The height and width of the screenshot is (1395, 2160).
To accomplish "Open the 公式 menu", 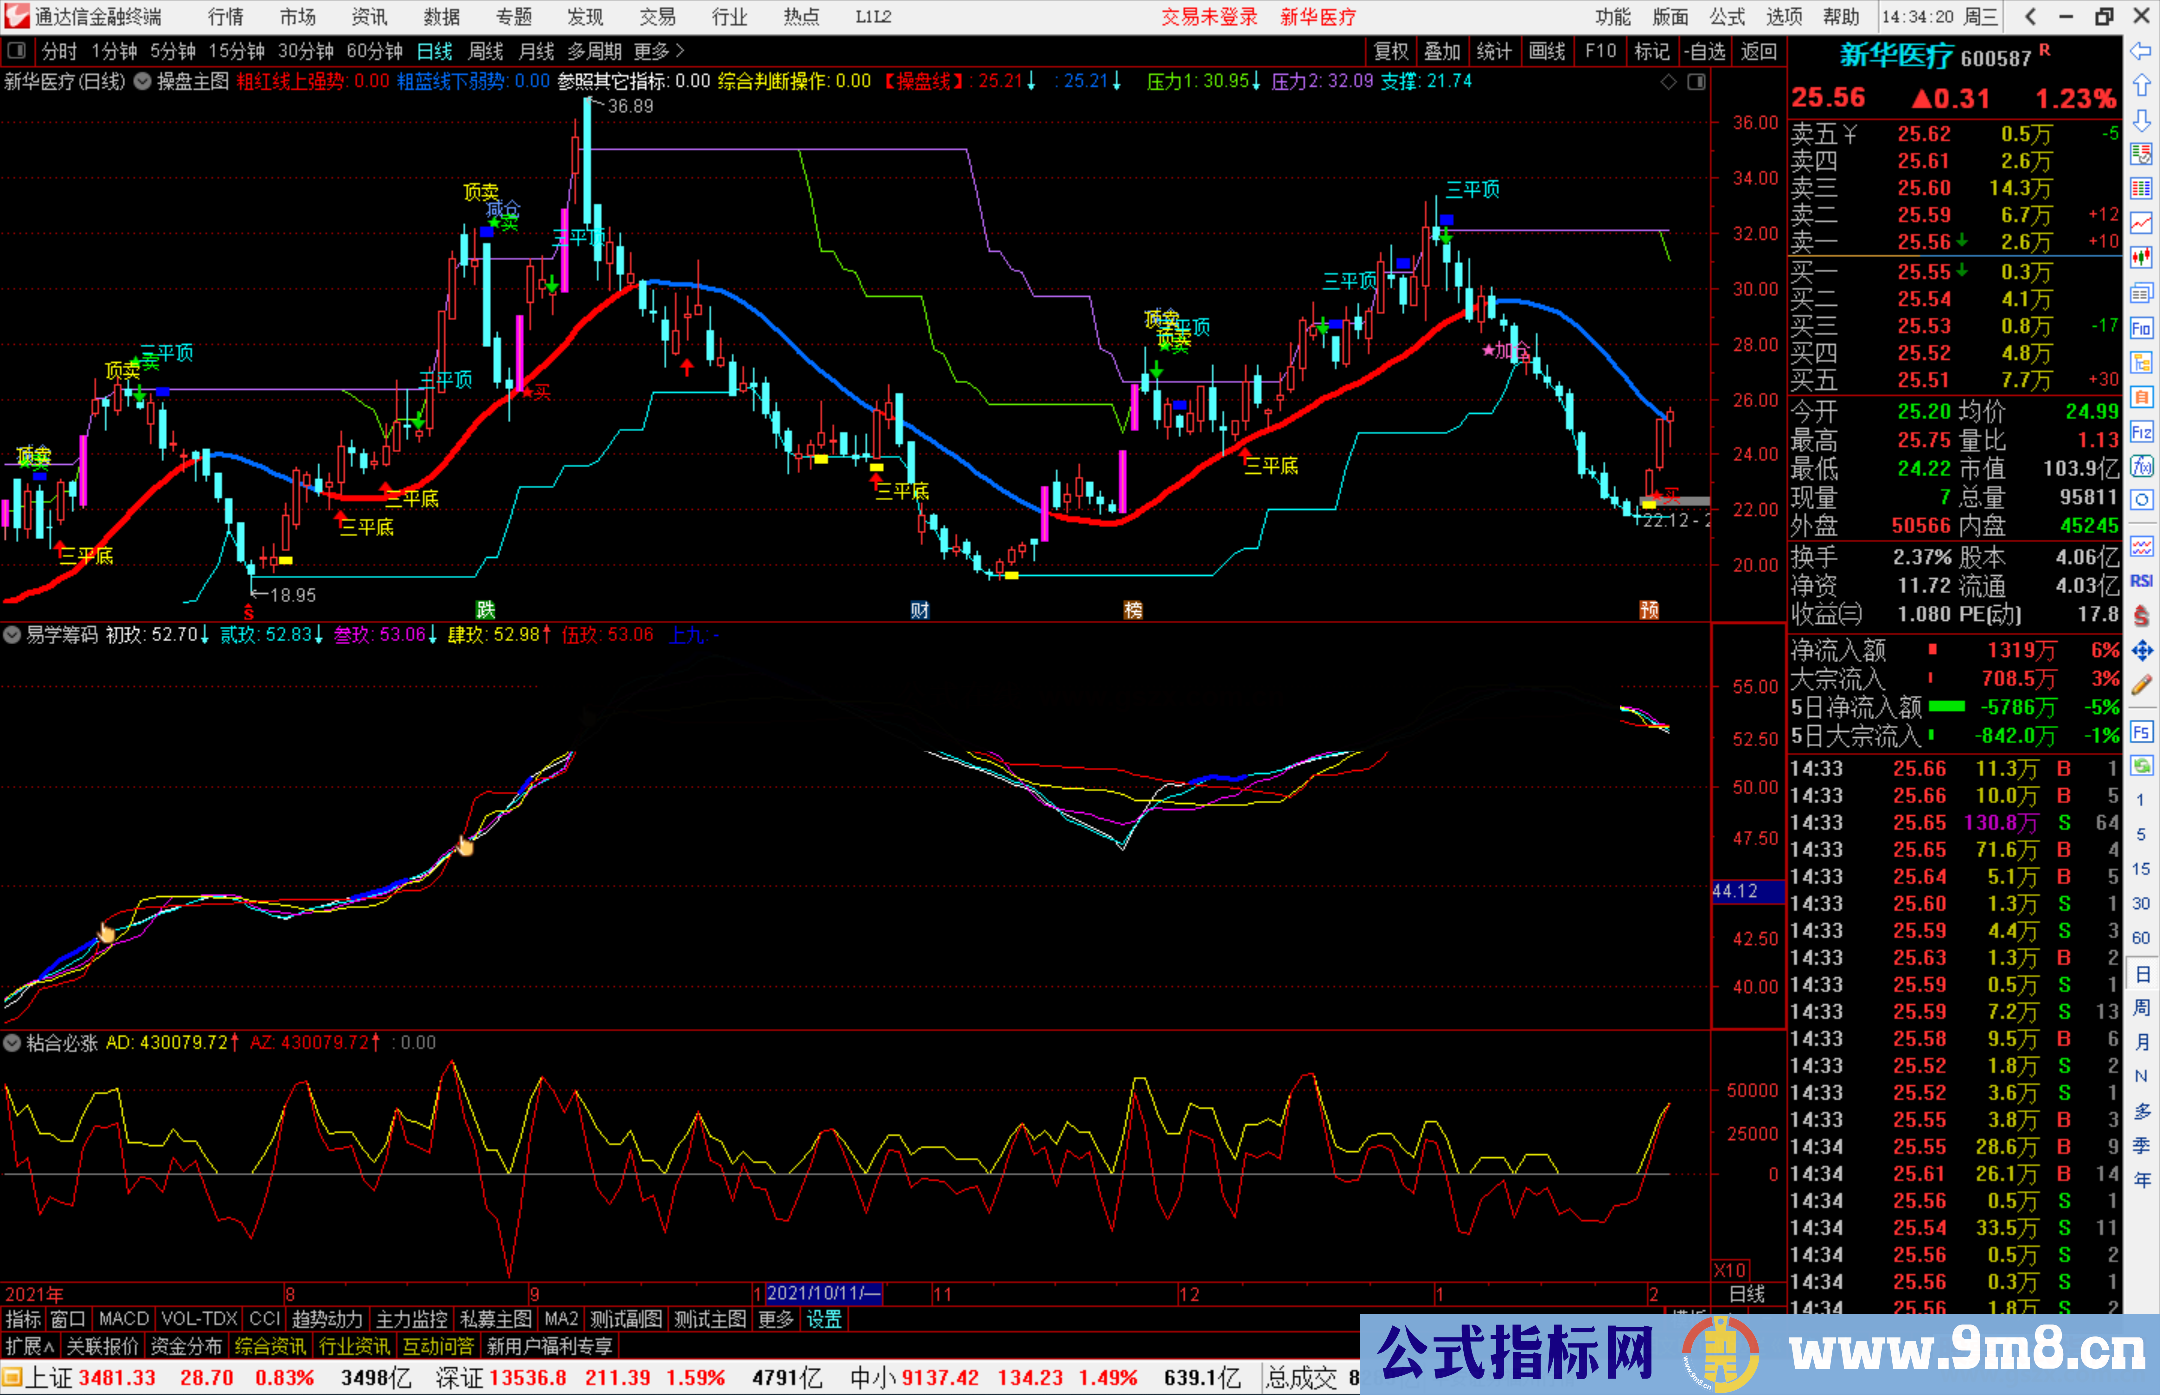I will click(x=1726, y=17).
